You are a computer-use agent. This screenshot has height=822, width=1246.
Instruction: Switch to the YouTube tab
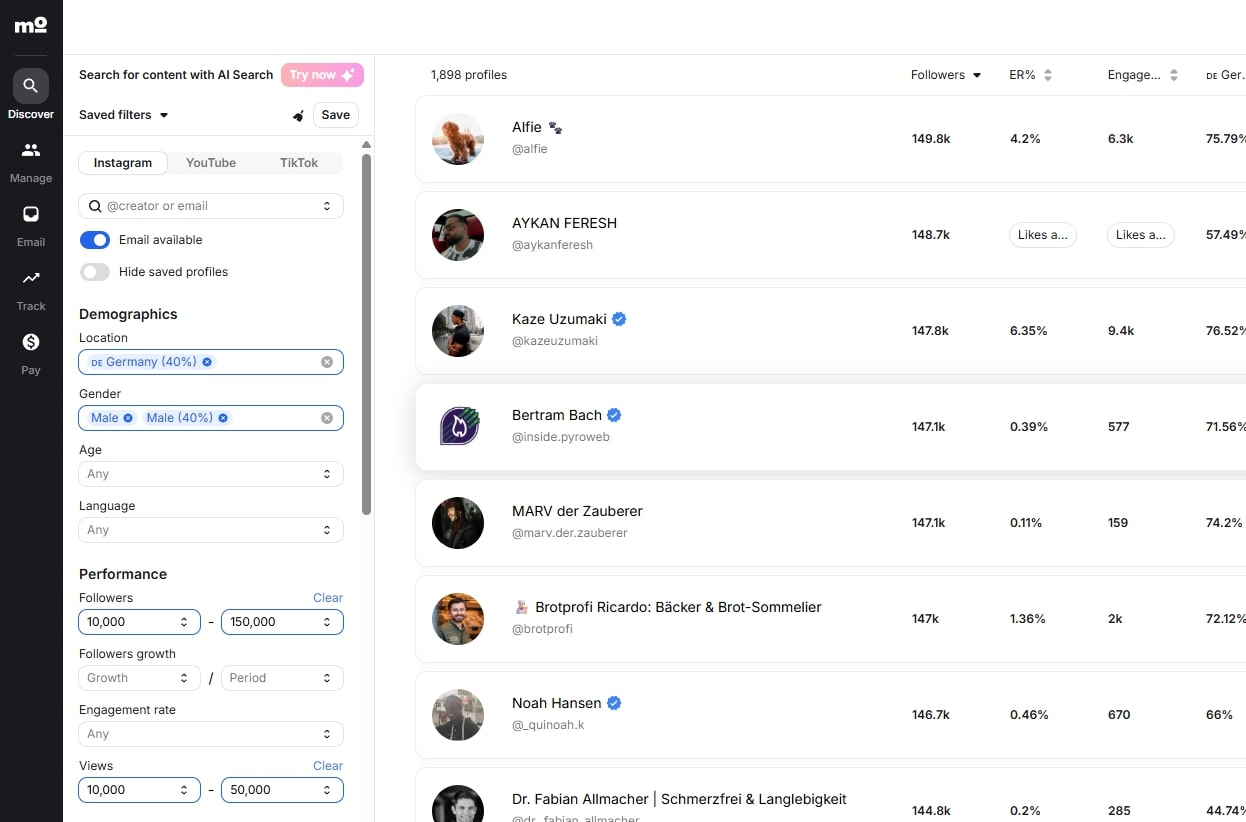pyautogui.click(x=210, y=162)
